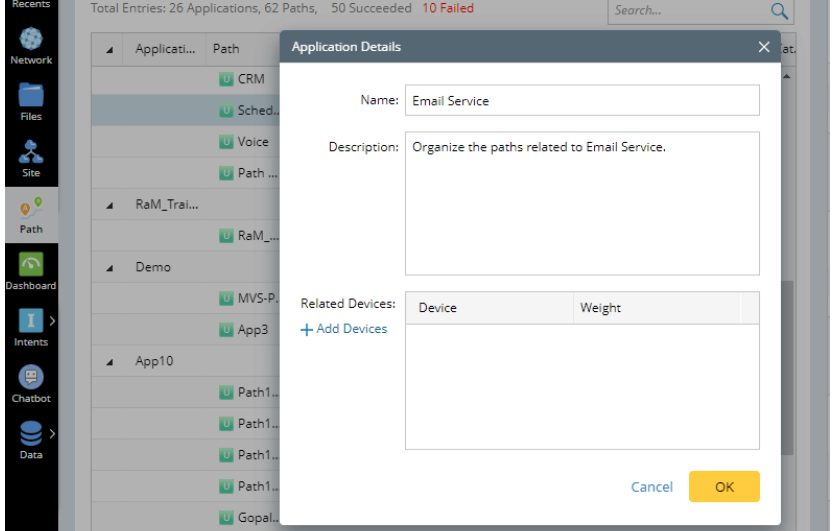The height and width of the screenshot is (531, 832).
Task: Click the Name input field
Action: coord(582,101)
